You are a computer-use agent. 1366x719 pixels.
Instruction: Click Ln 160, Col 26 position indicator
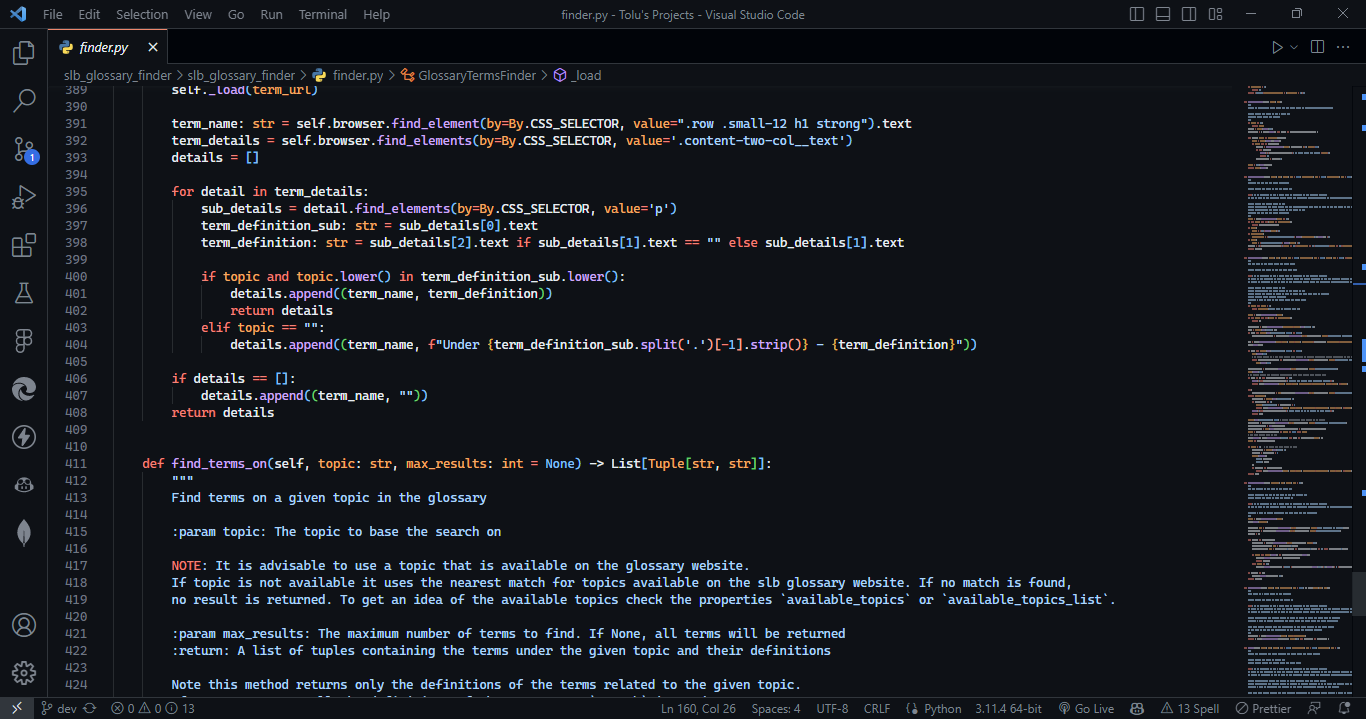point(698,708)
